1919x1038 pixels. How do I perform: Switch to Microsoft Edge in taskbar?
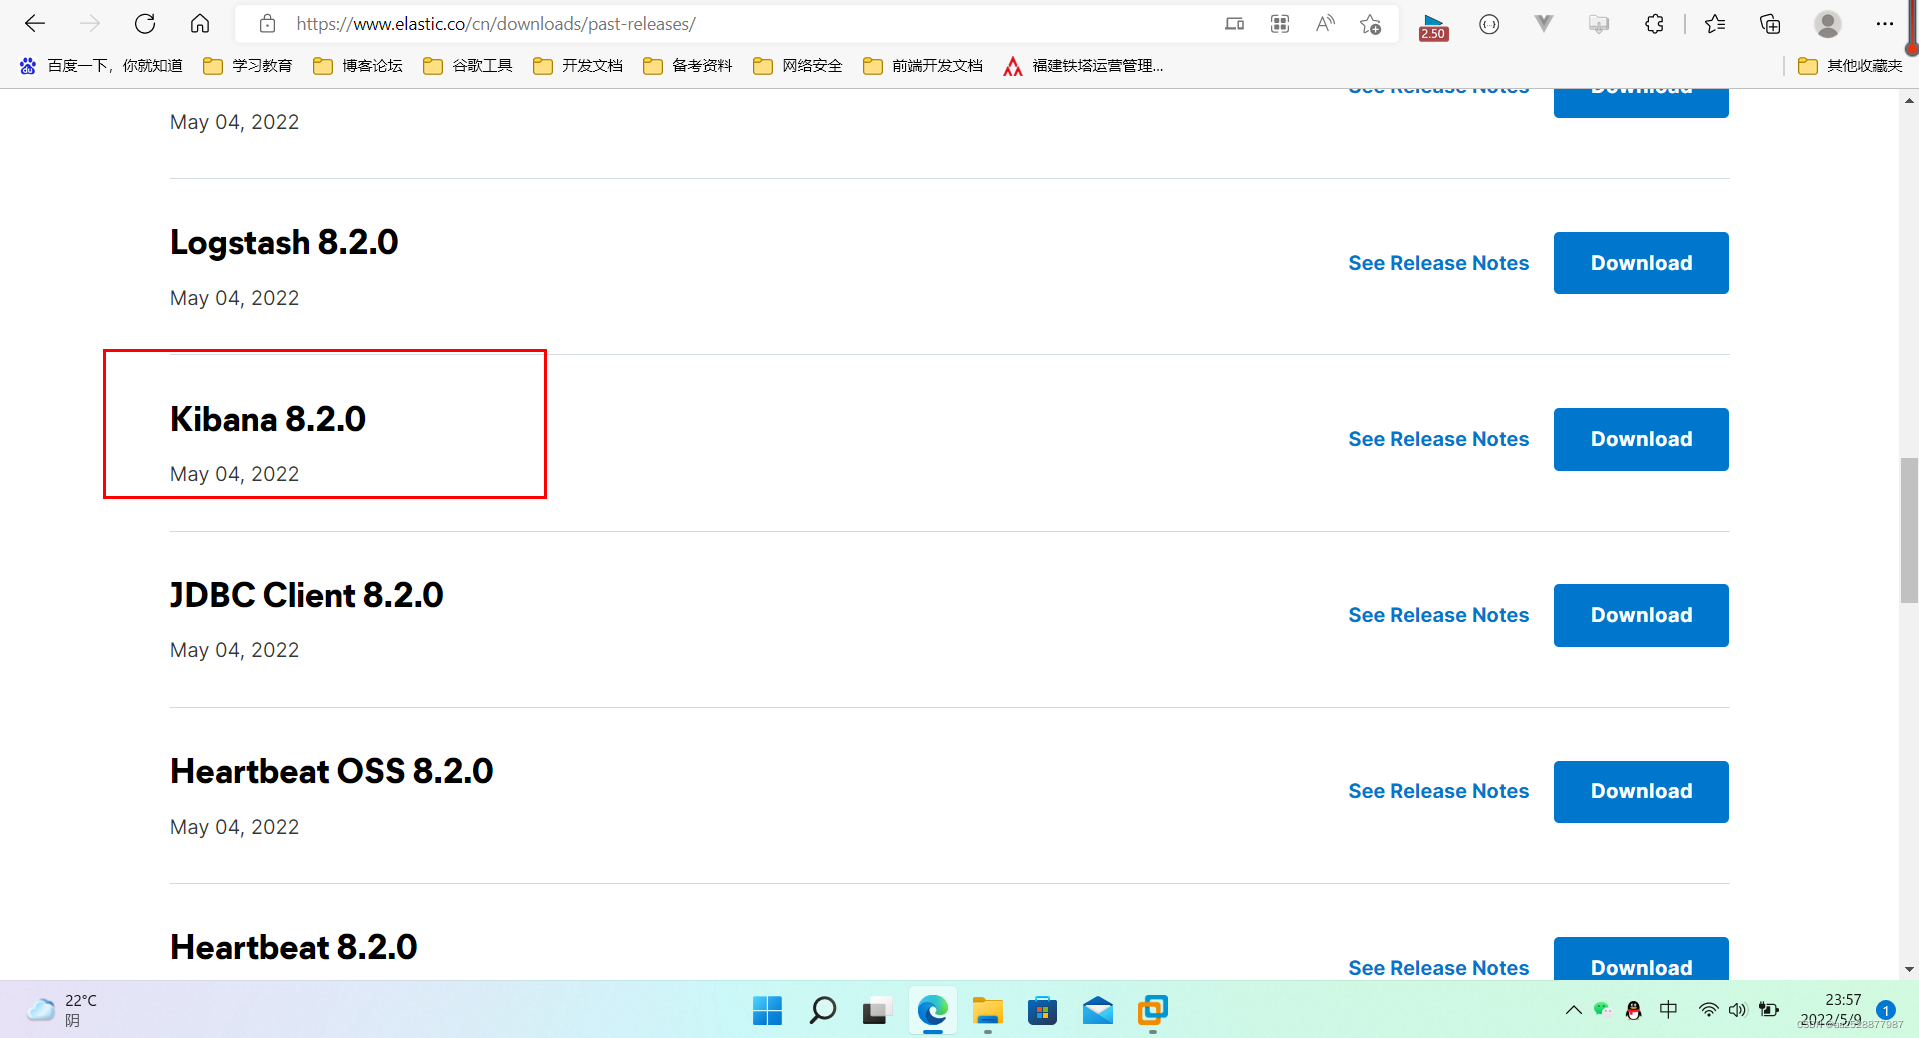pos(932,1011)
